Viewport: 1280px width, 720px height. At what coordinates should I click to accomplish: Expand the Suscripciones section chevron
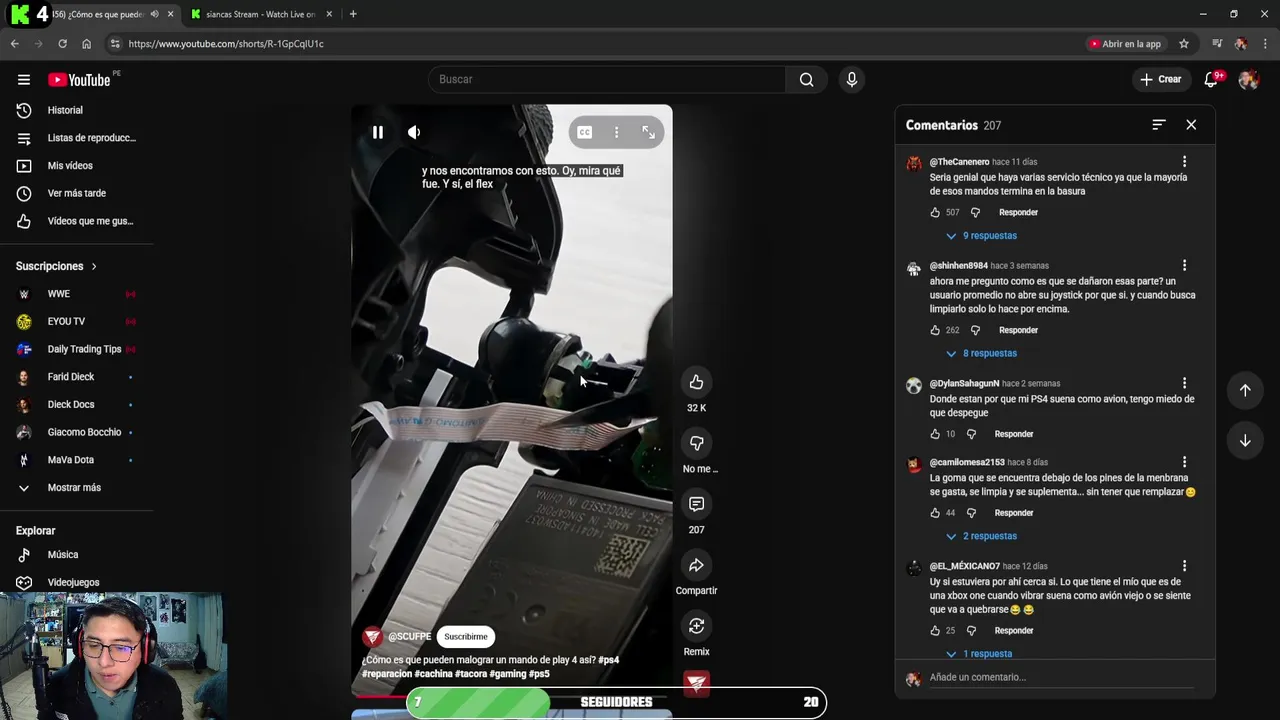94,267
